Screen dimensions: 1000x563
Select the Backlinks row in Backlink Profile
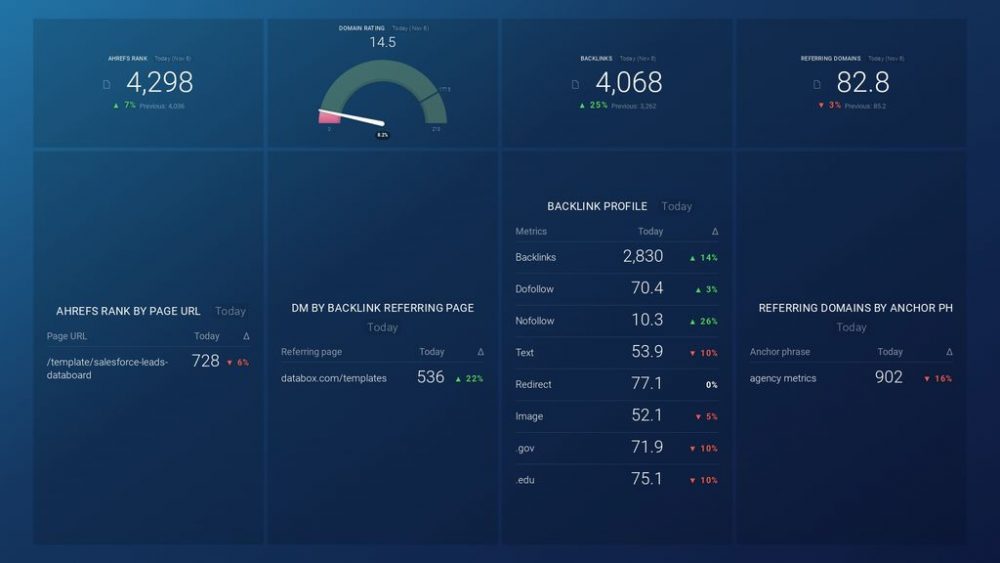click(536, 257)
